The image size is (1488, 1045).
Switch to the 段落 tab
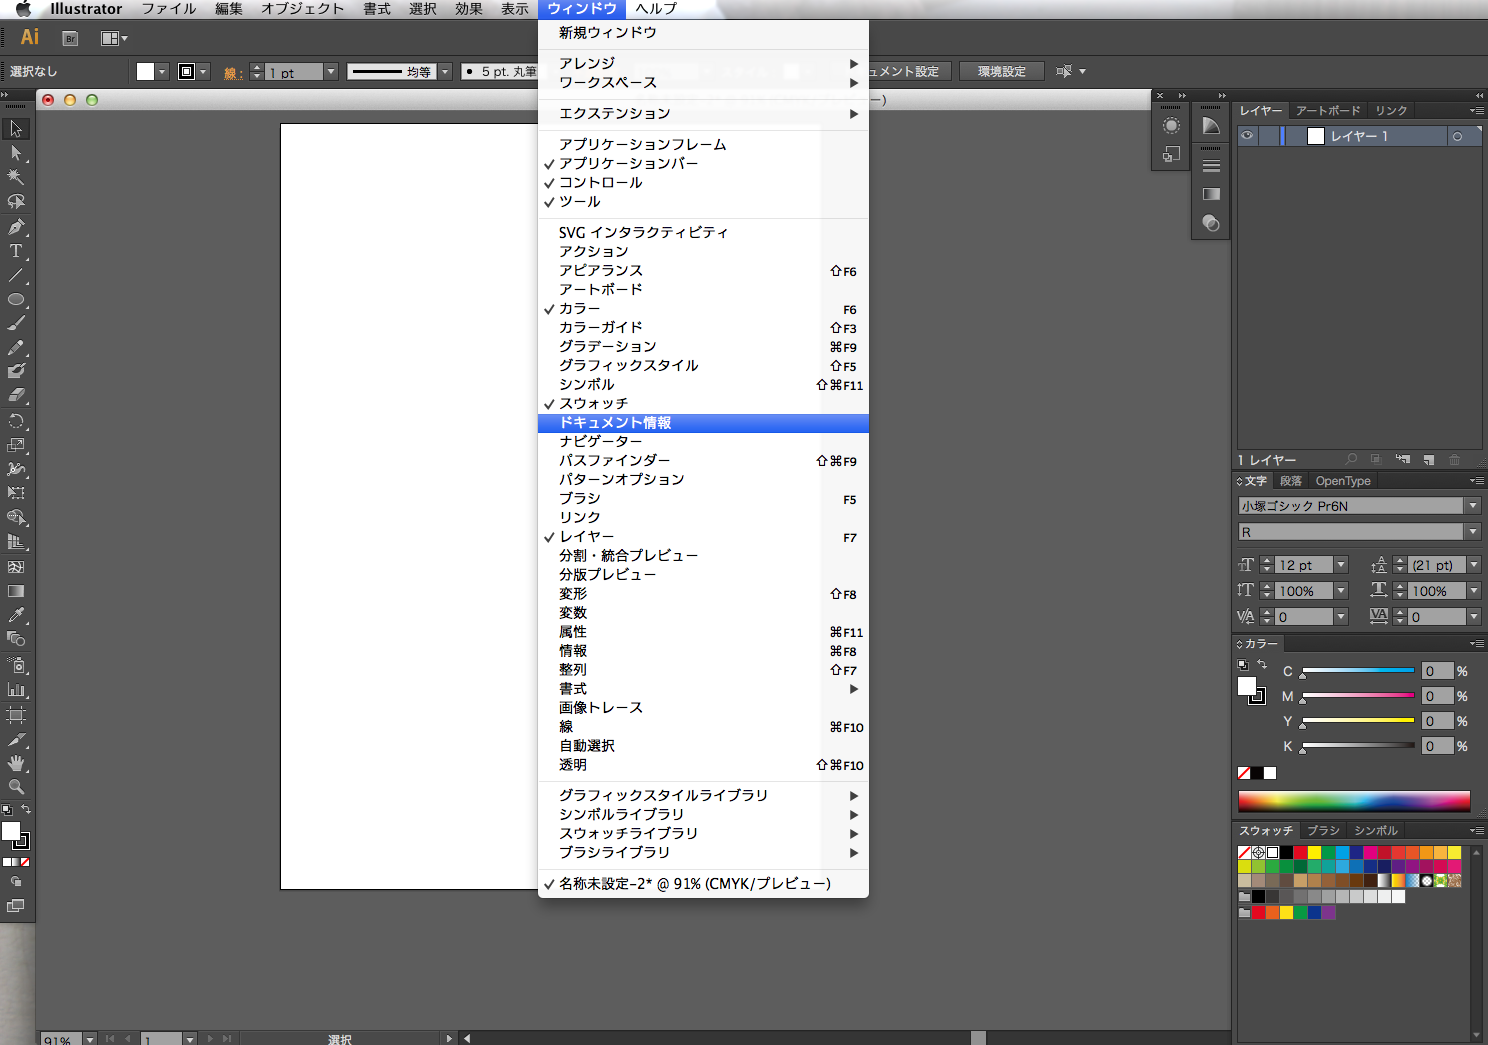[1291, 481]
